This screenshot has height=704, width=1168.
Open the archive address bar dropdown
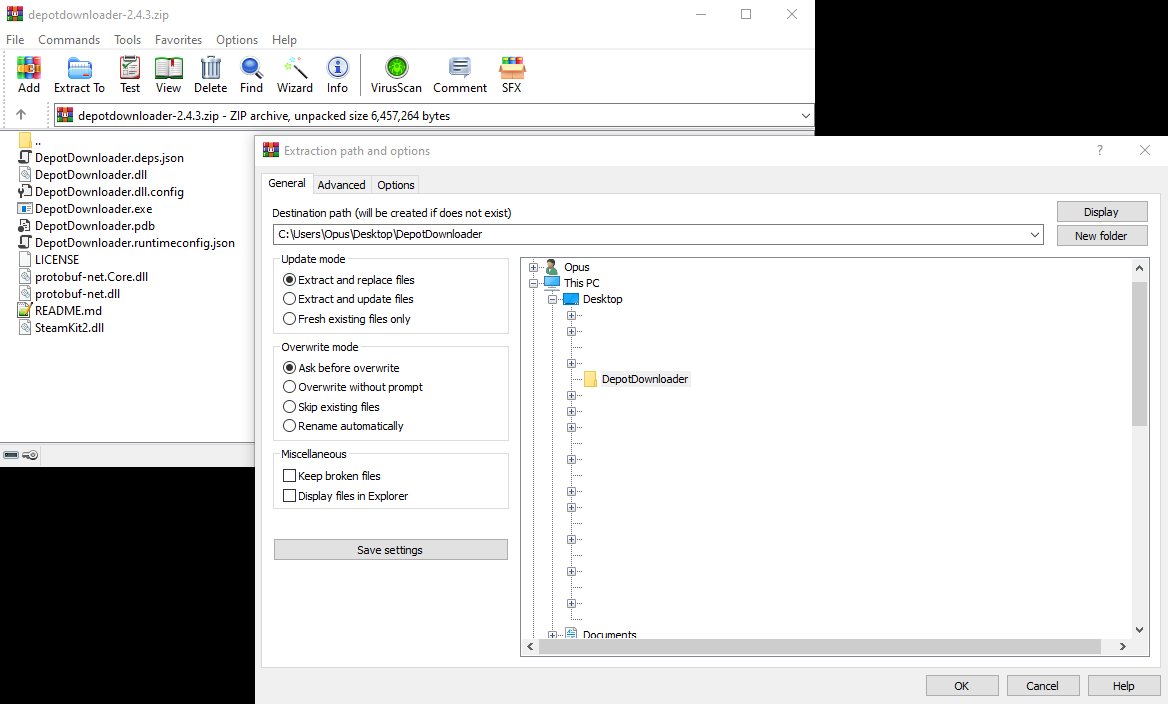pyautogui.click(x=805, y=115)
